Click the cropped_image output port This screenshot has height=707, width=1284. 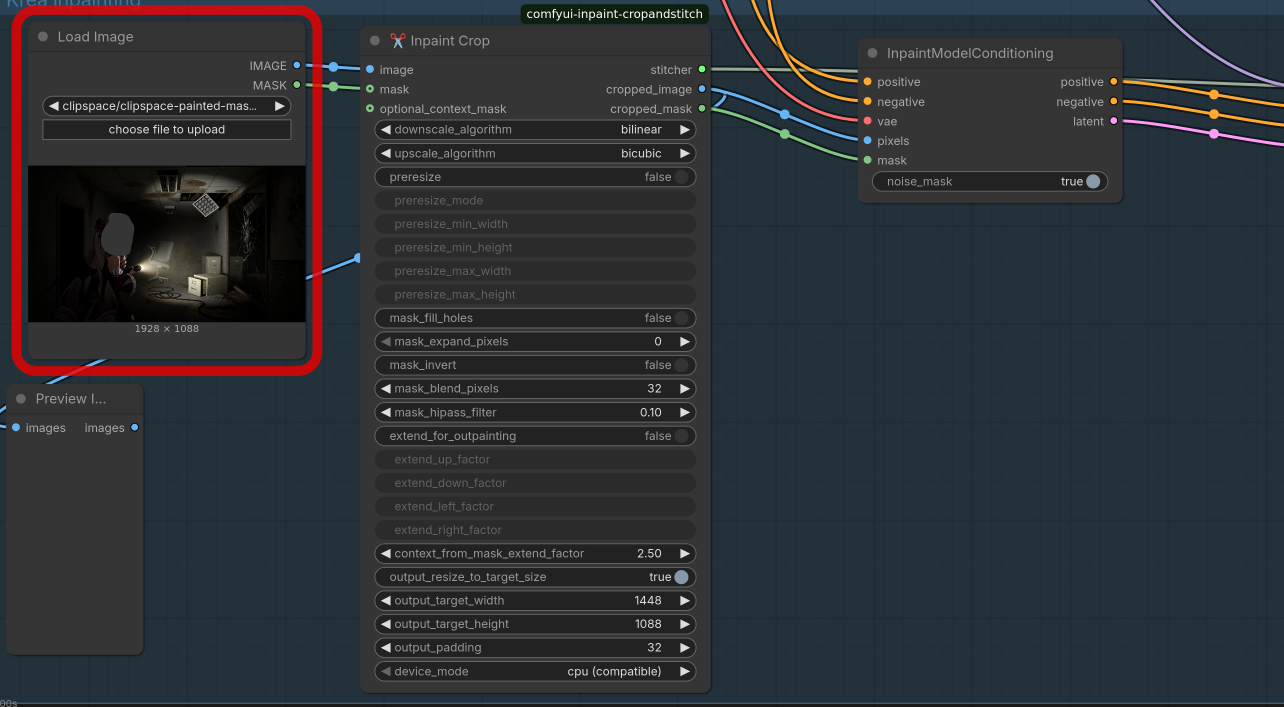[x=702, y=89]
